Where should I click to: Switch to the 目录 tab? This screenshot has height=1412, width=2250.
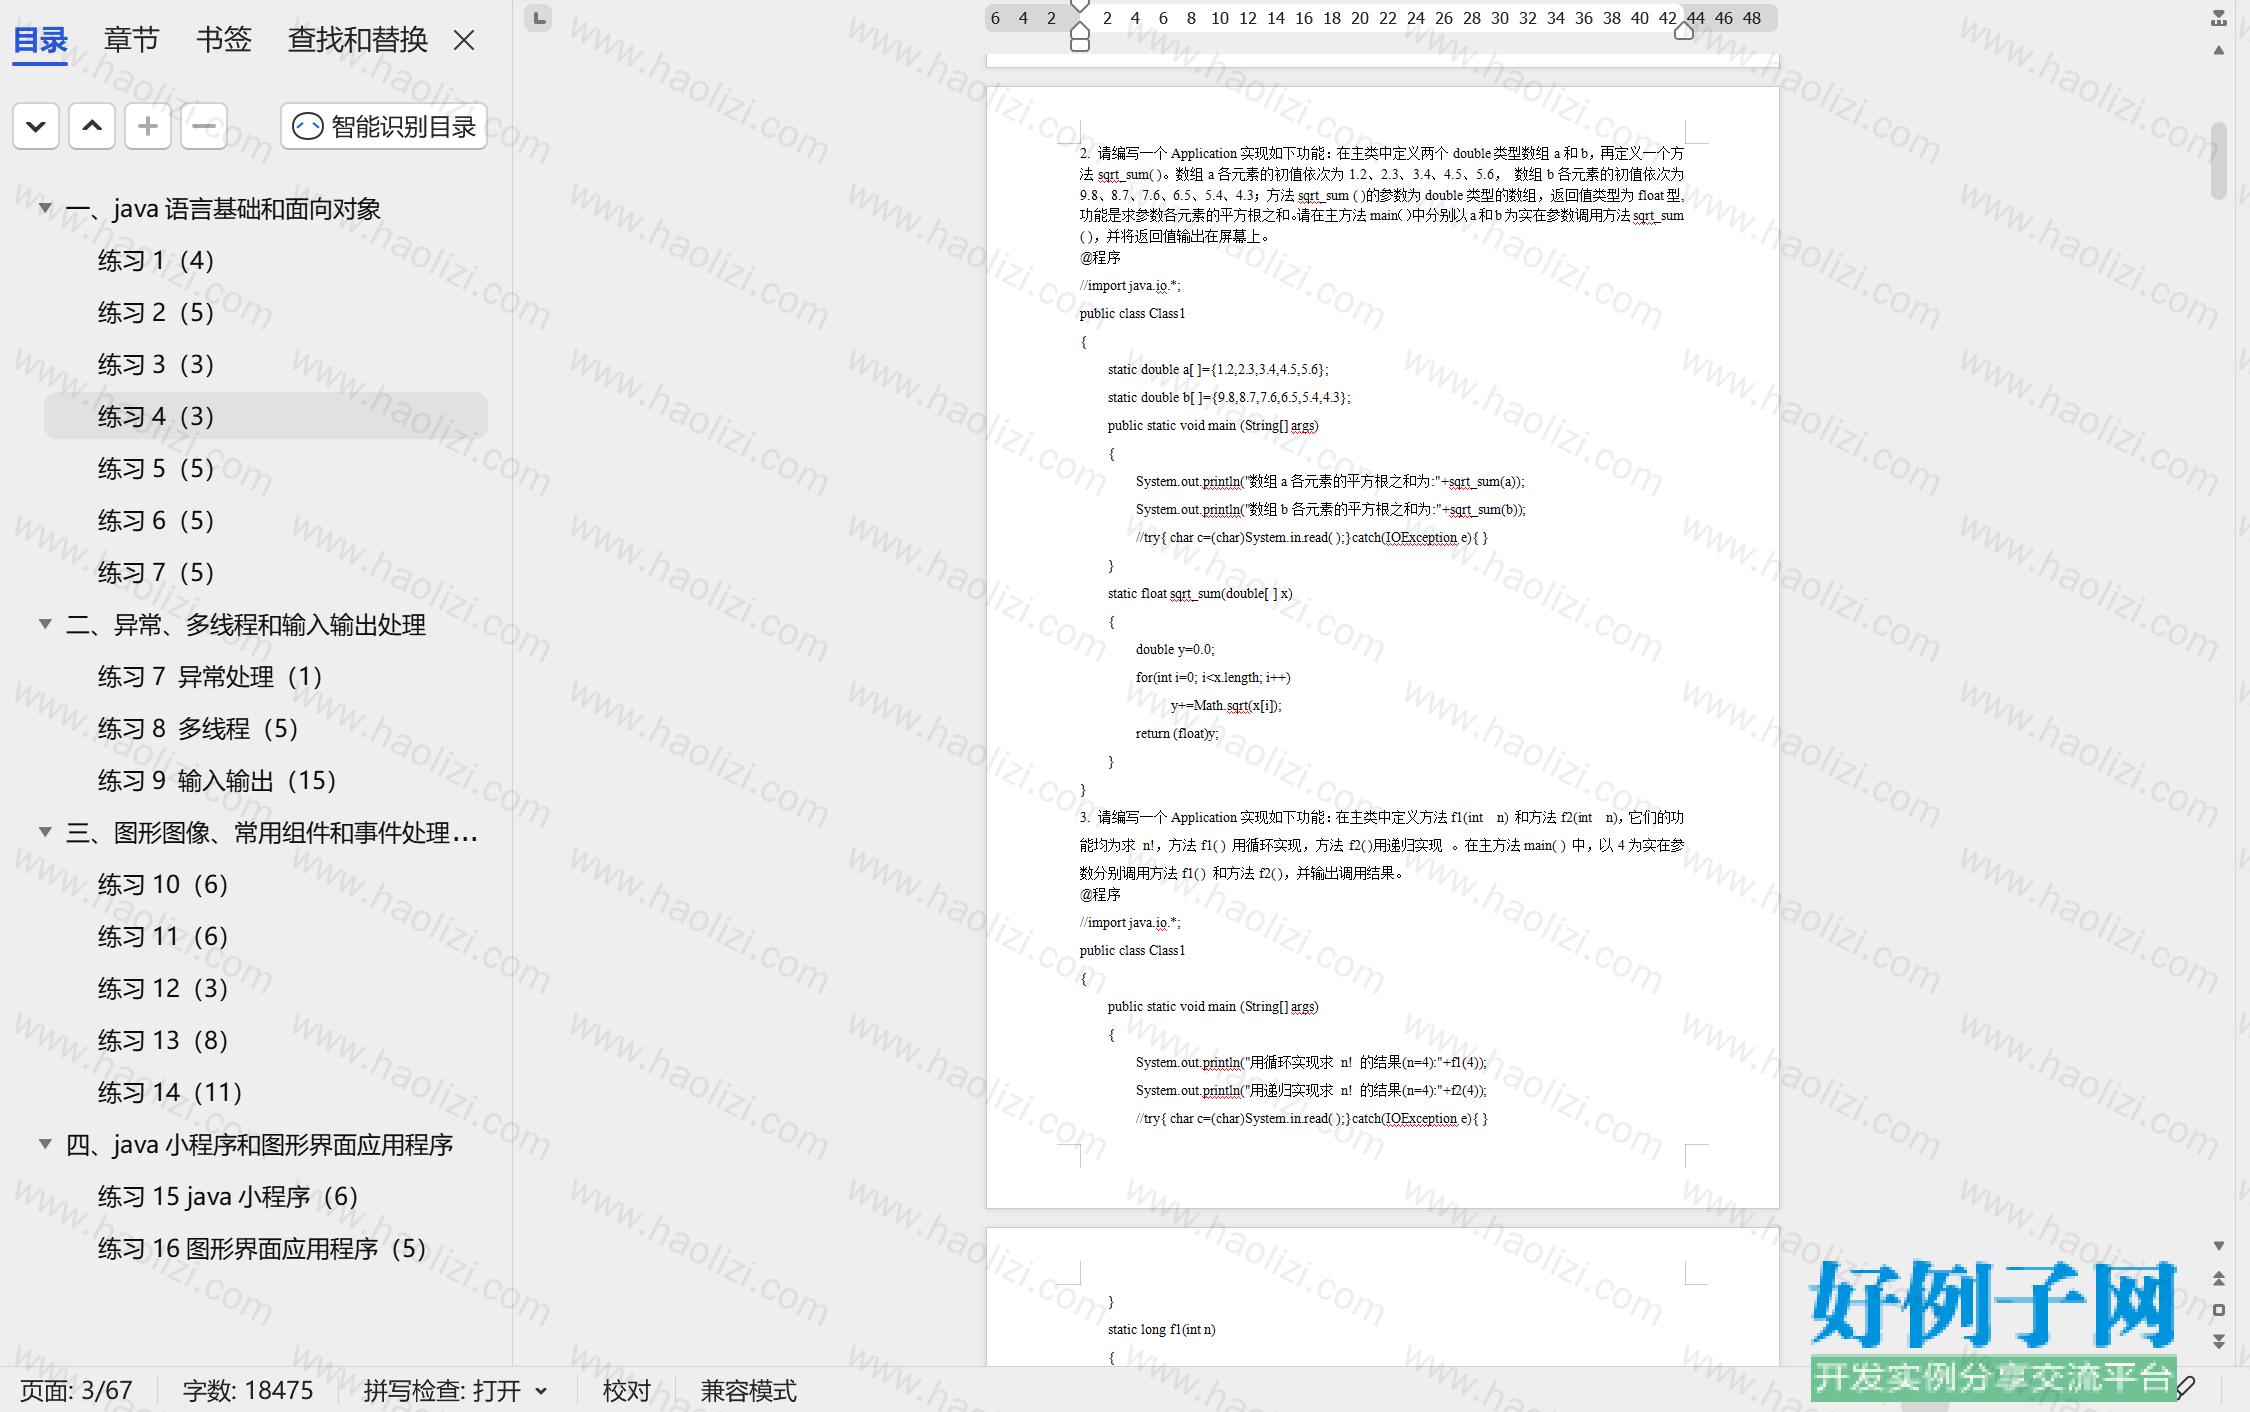pyautogui.click(x=40, y=40)
